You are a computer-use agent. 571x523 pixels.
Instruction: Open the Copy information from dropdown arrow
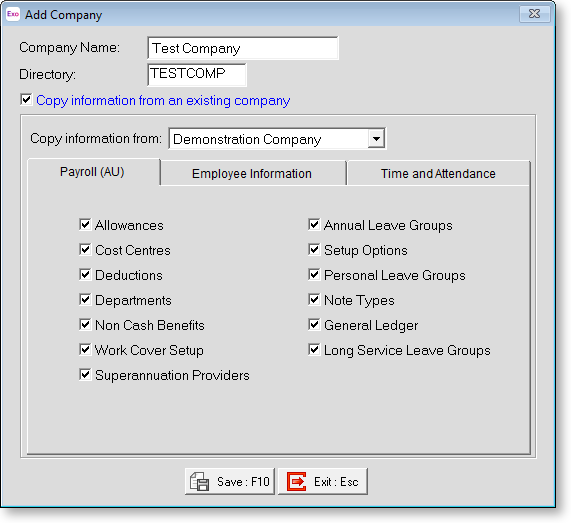[376, 138]
